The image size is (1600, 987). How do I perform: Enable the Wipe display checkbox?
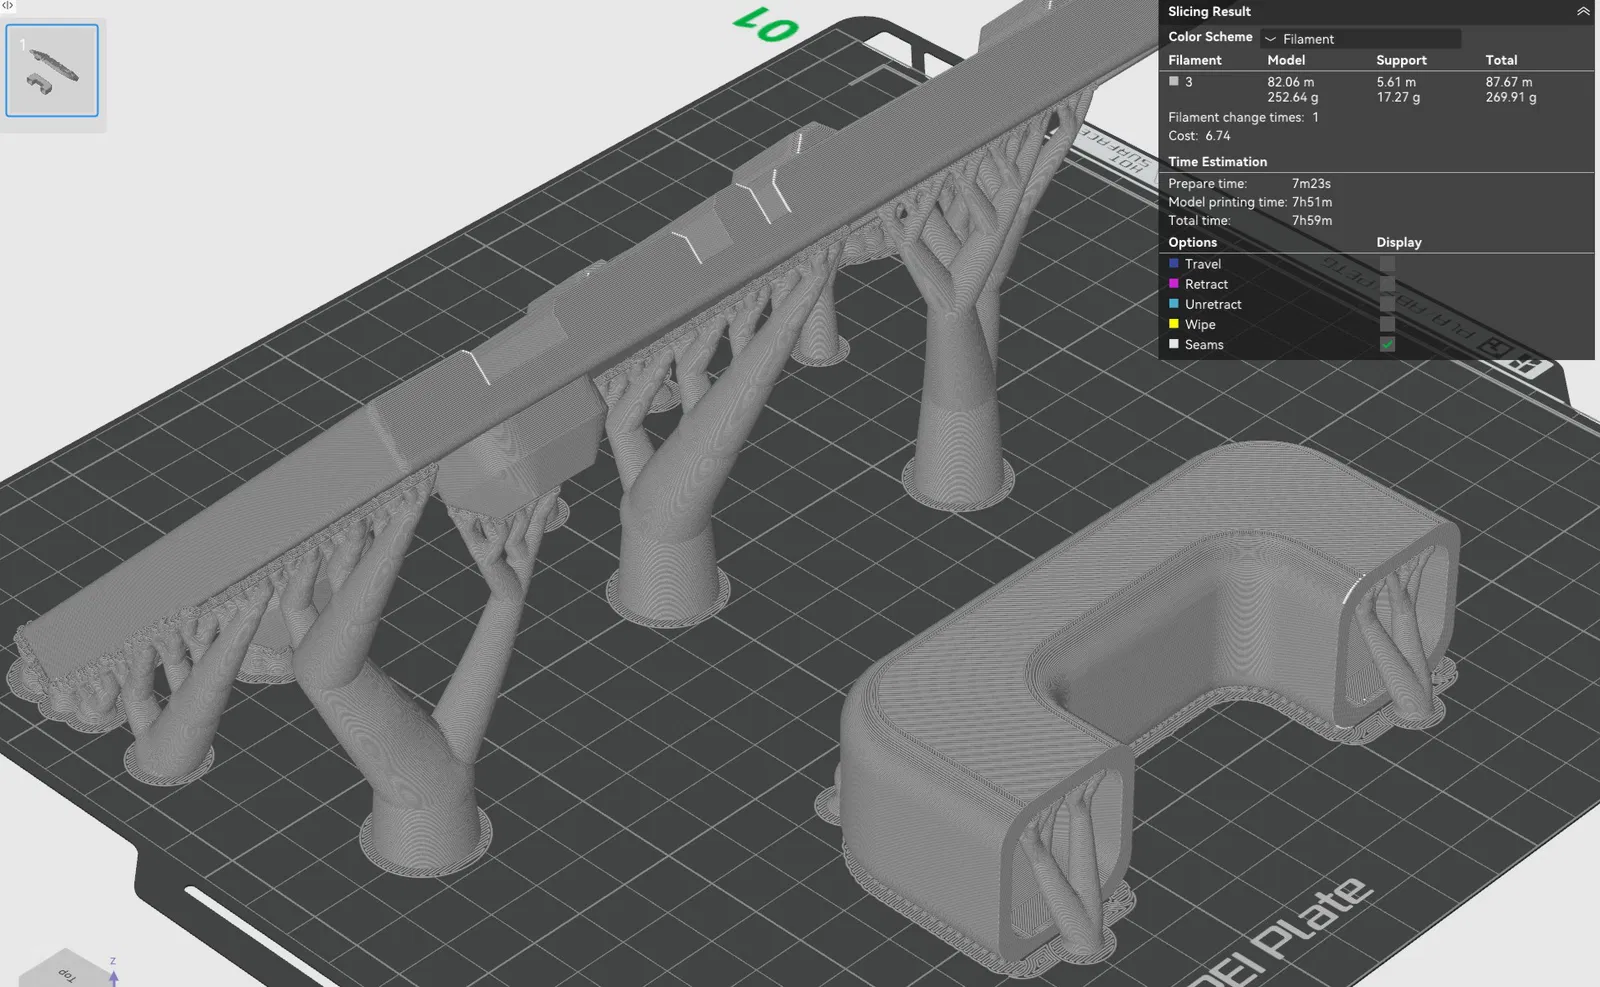1387,324
